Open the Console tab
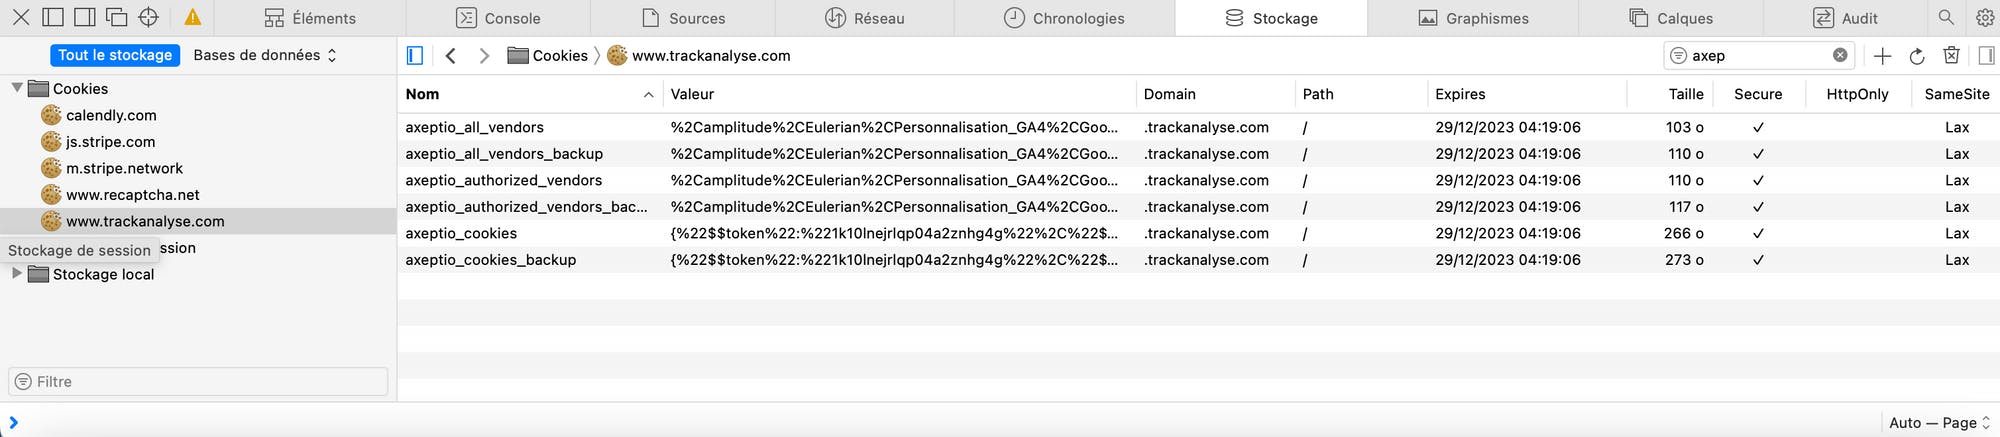 (x=498, y=18)
